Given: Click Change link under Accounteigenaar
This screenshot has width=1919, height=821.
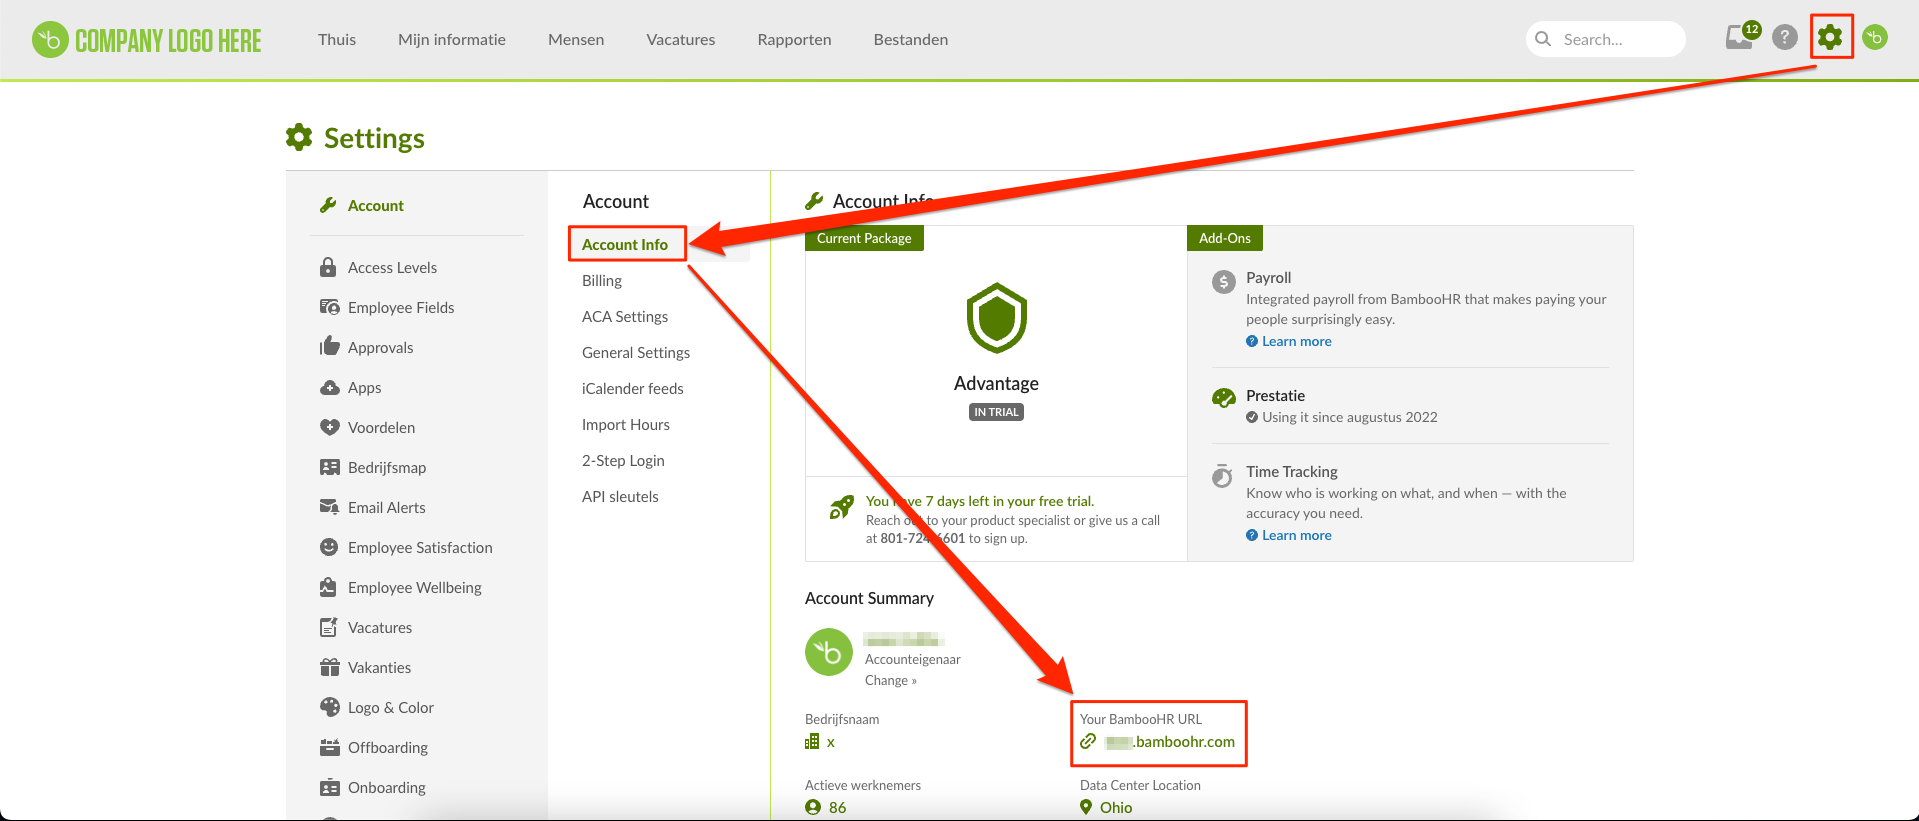Looking at the screenshot, I should tap(889, 681).
